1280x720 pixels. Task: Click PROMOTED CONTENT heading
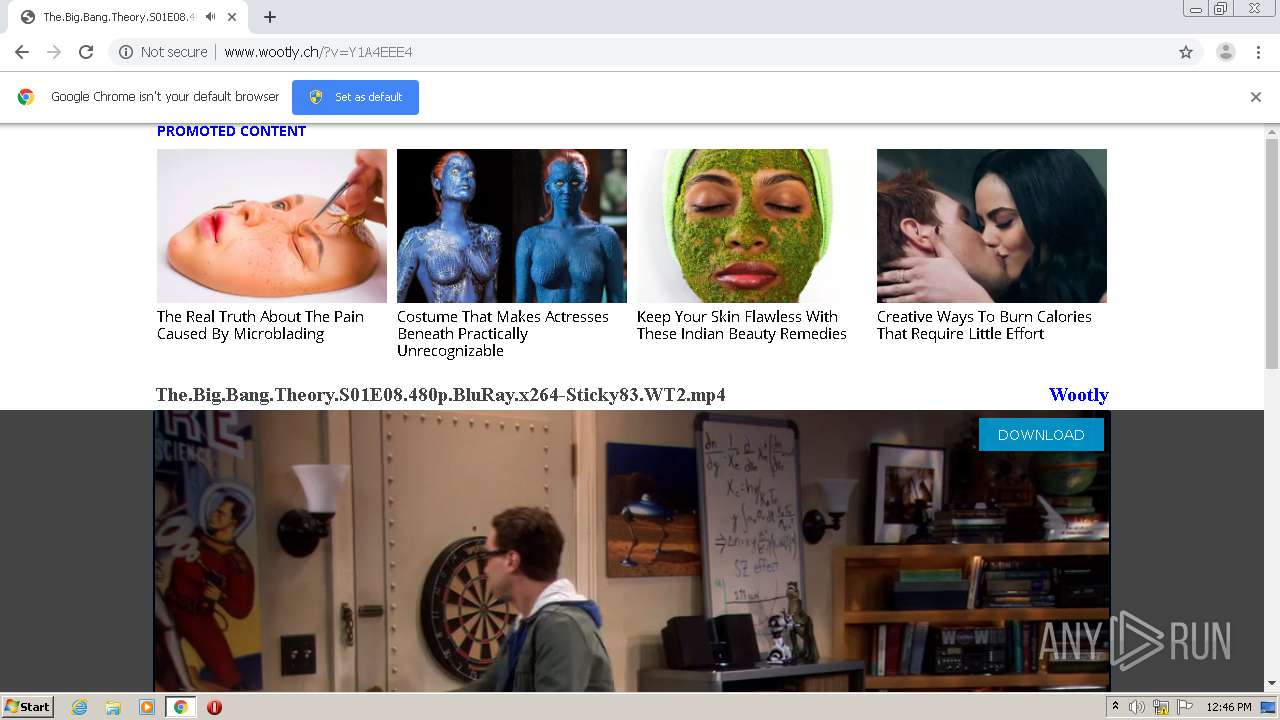[231, 131]
